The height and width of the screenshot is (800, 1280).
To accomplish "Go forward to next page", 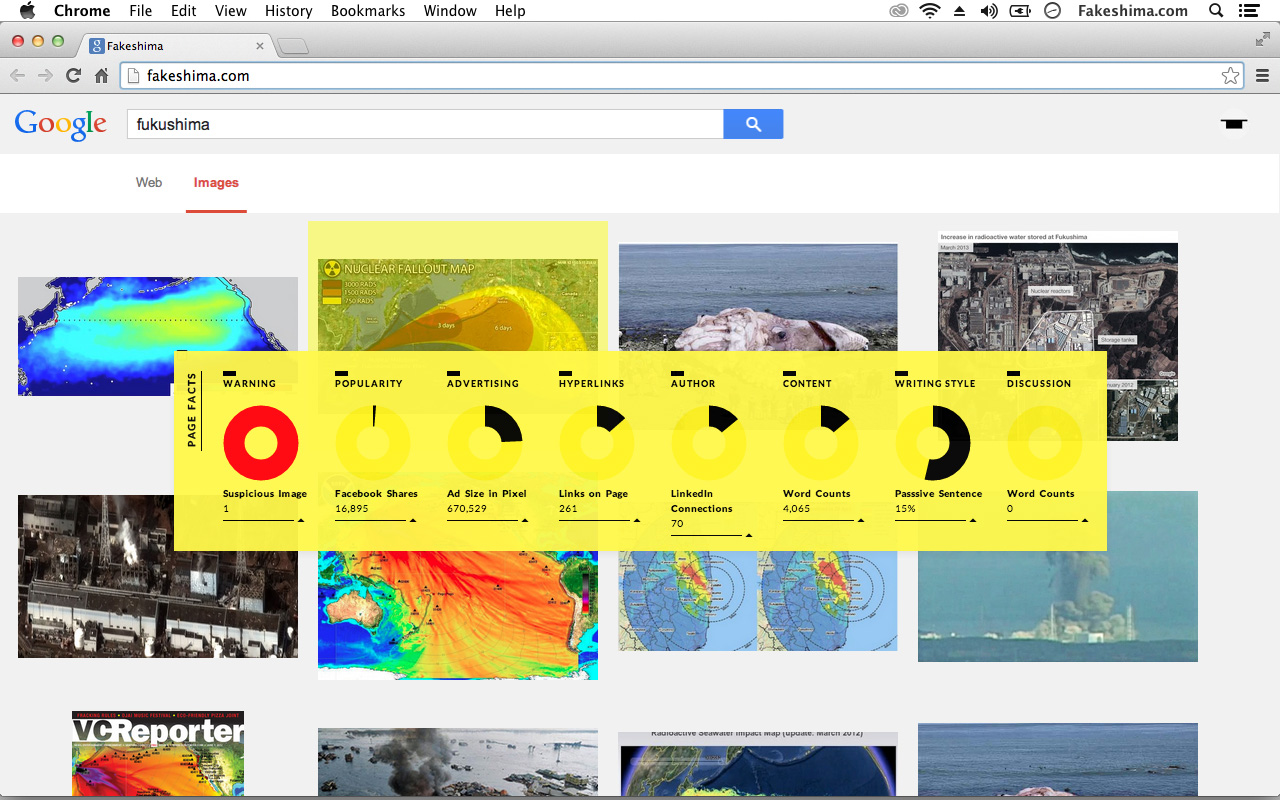I will [45, 75].
